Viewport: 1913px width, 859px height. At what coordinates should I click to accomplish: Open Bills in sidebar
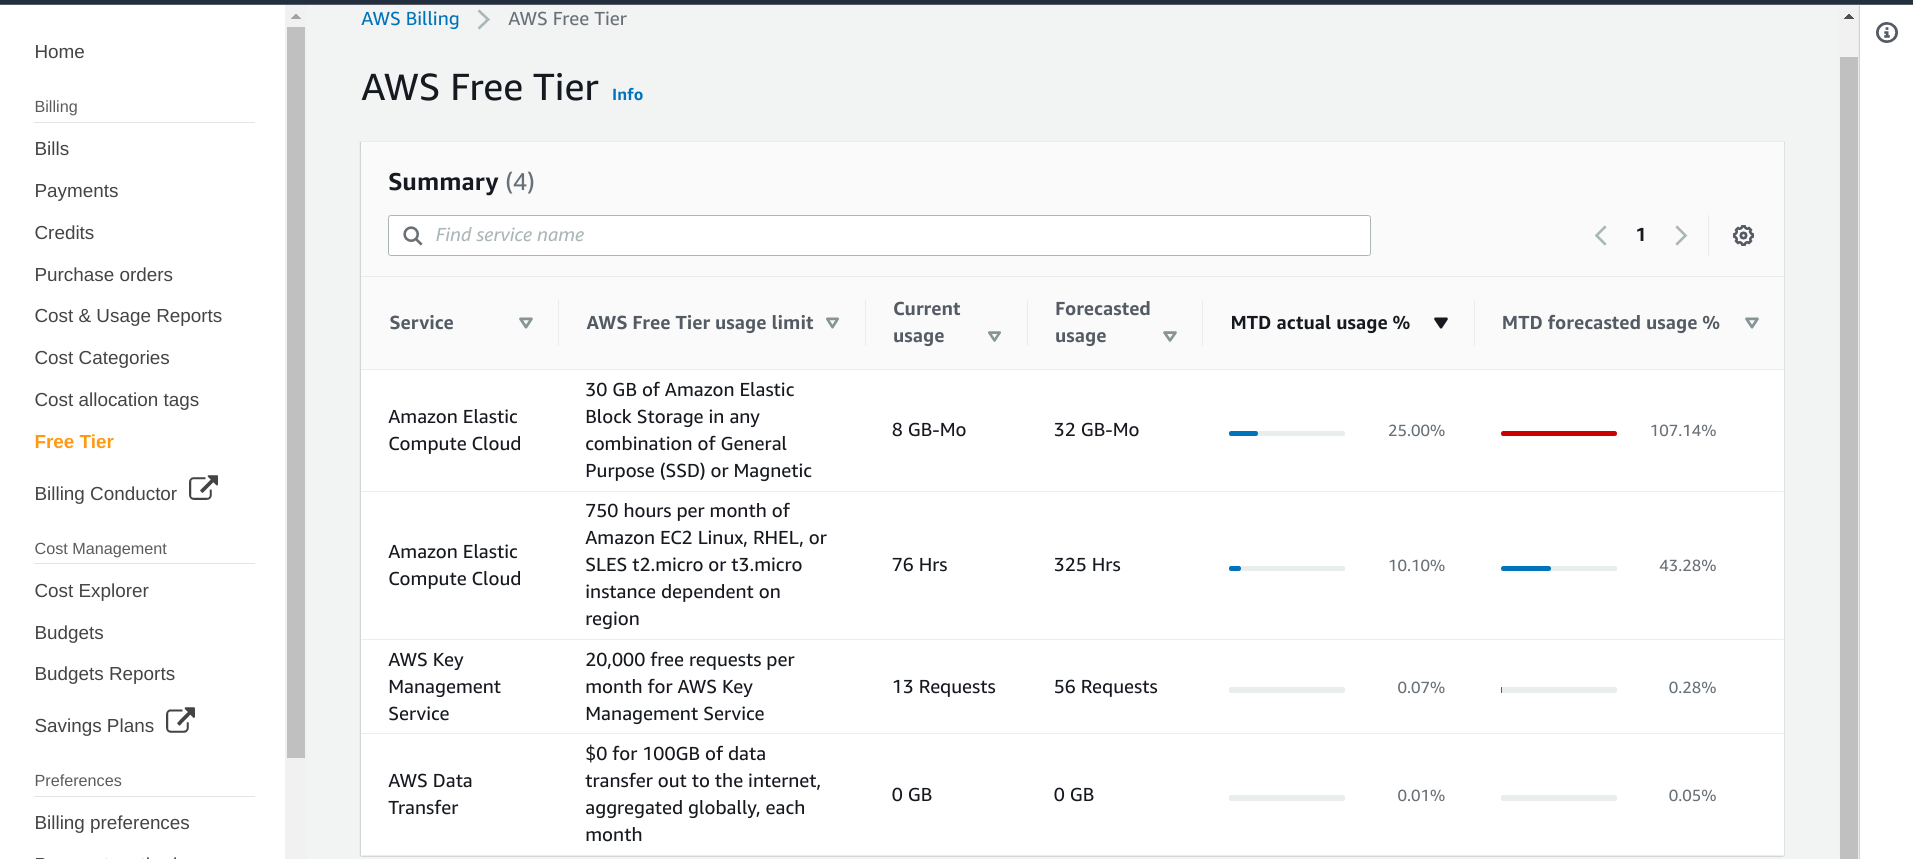(x=52, y=149)
